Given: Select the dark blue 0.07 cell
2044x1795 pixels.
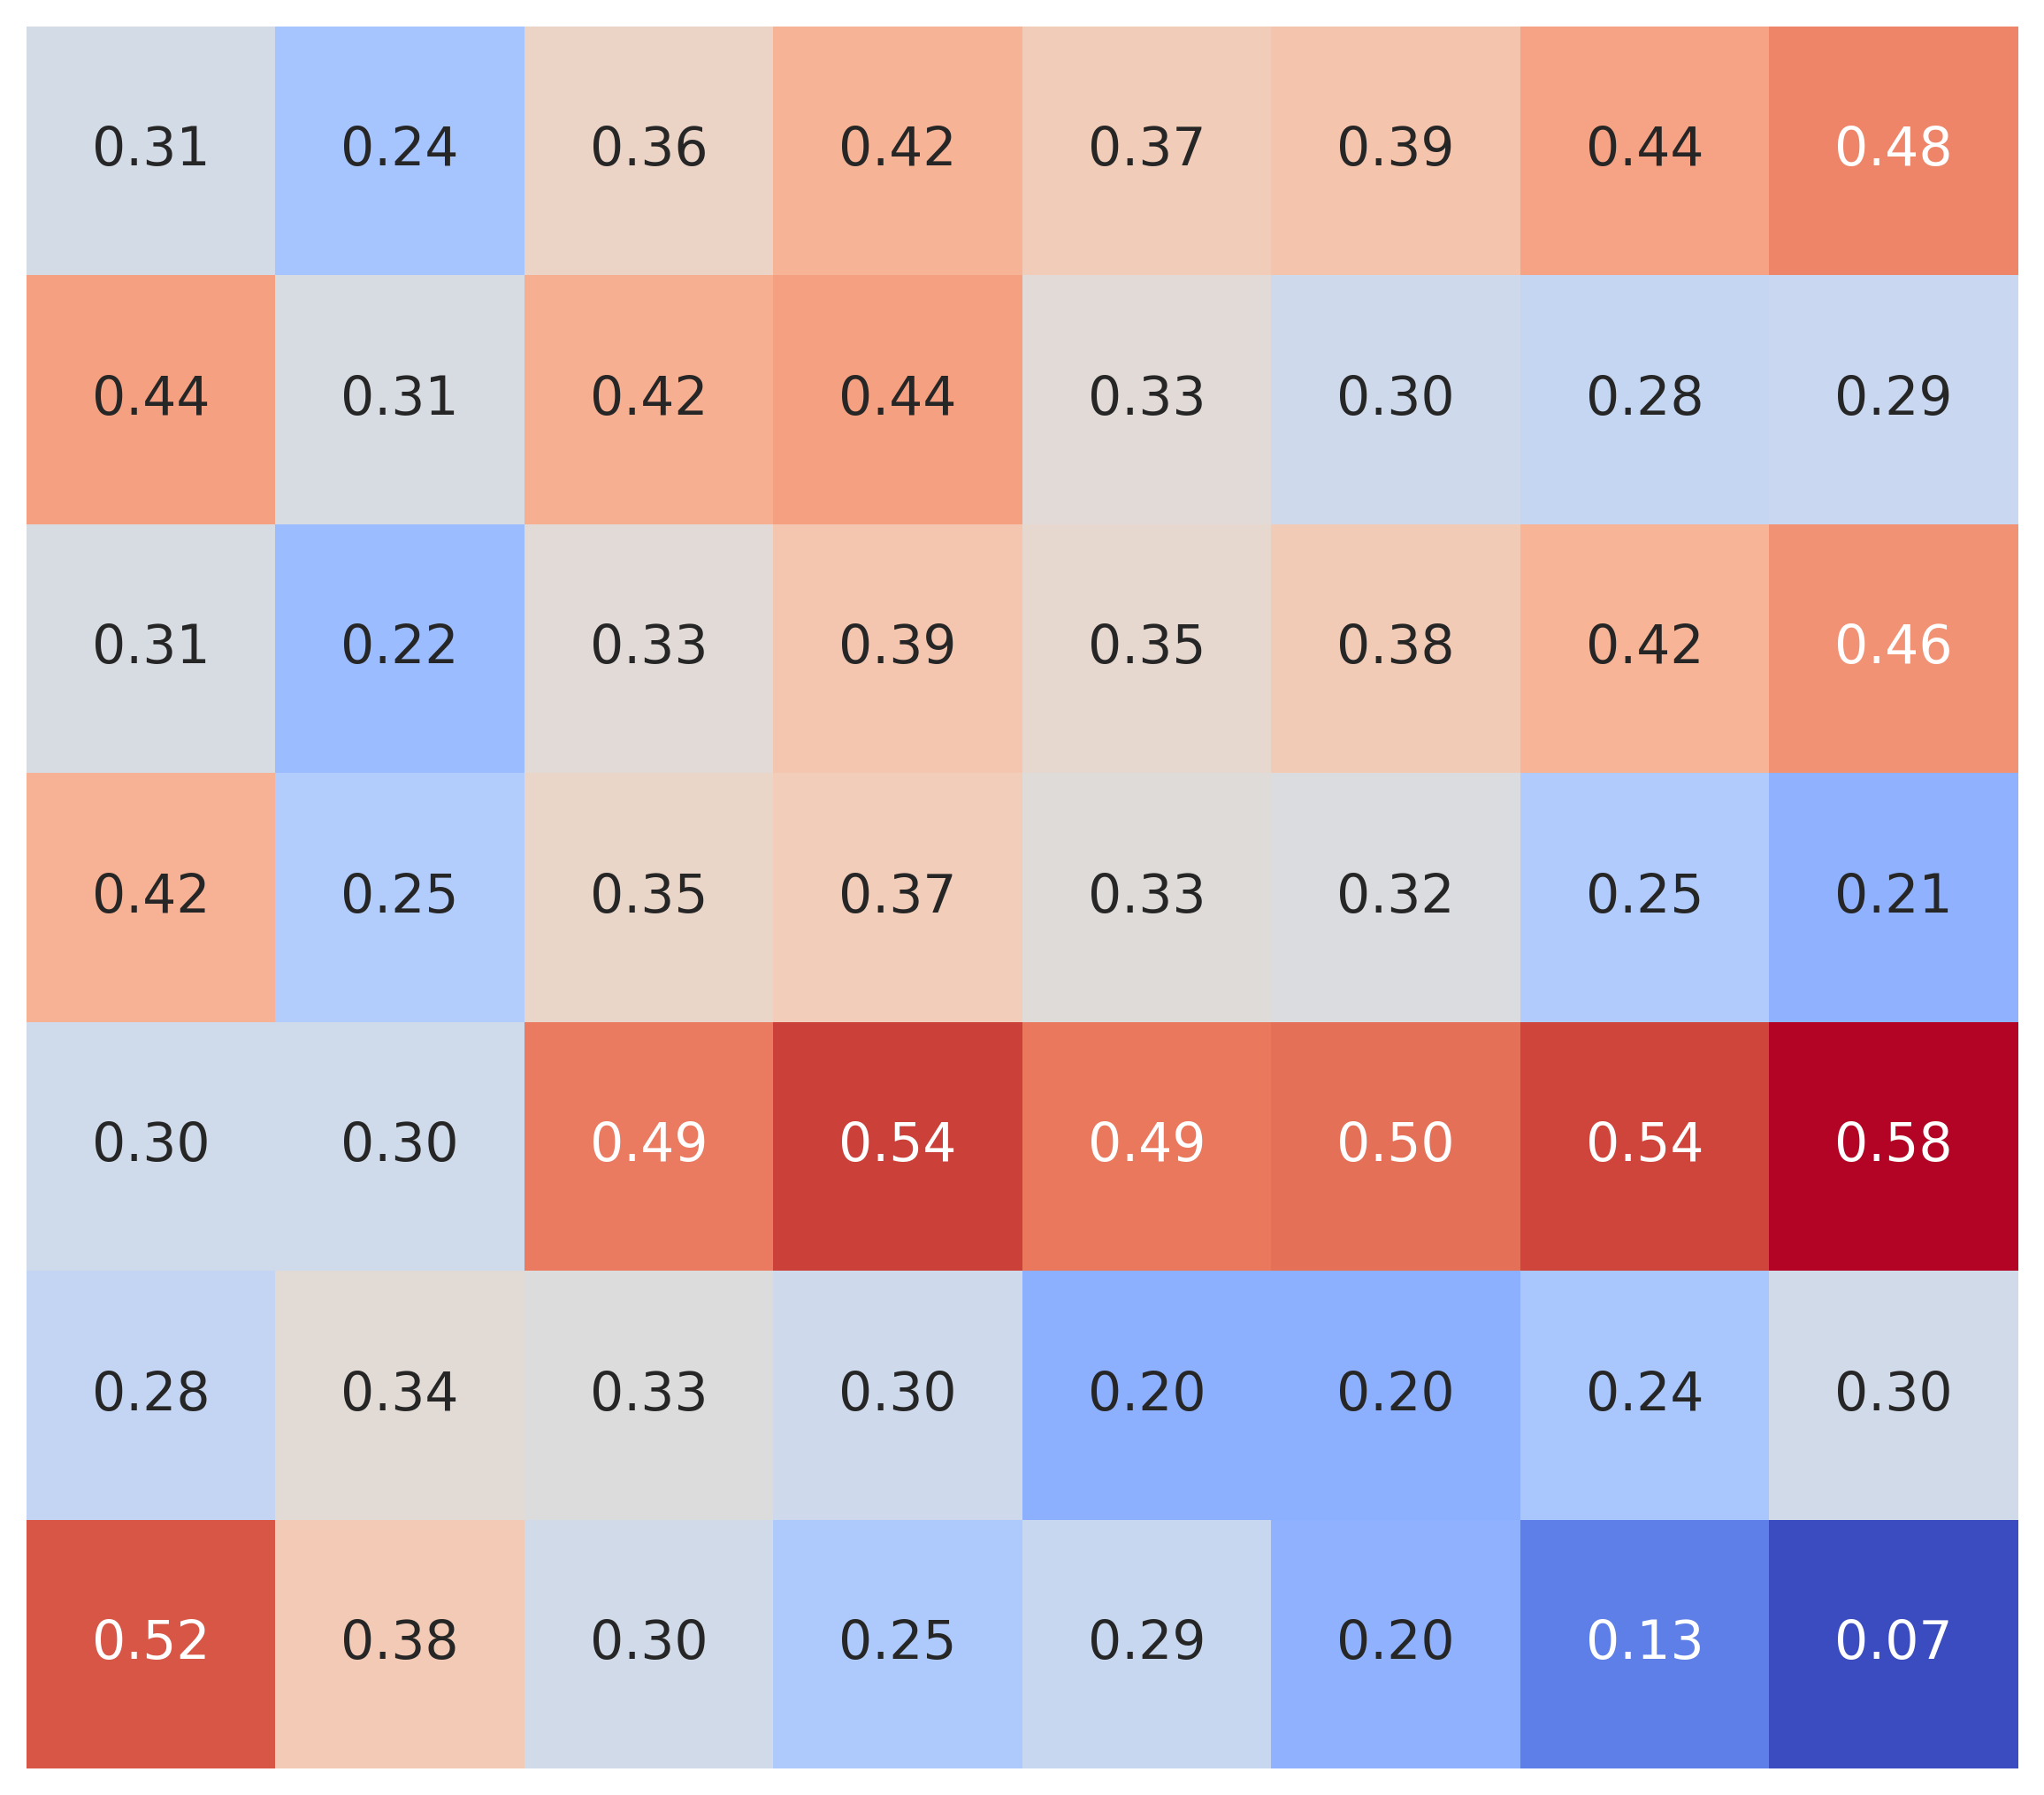Looking at the screenshot, I should click(x=1892, y=1642).
